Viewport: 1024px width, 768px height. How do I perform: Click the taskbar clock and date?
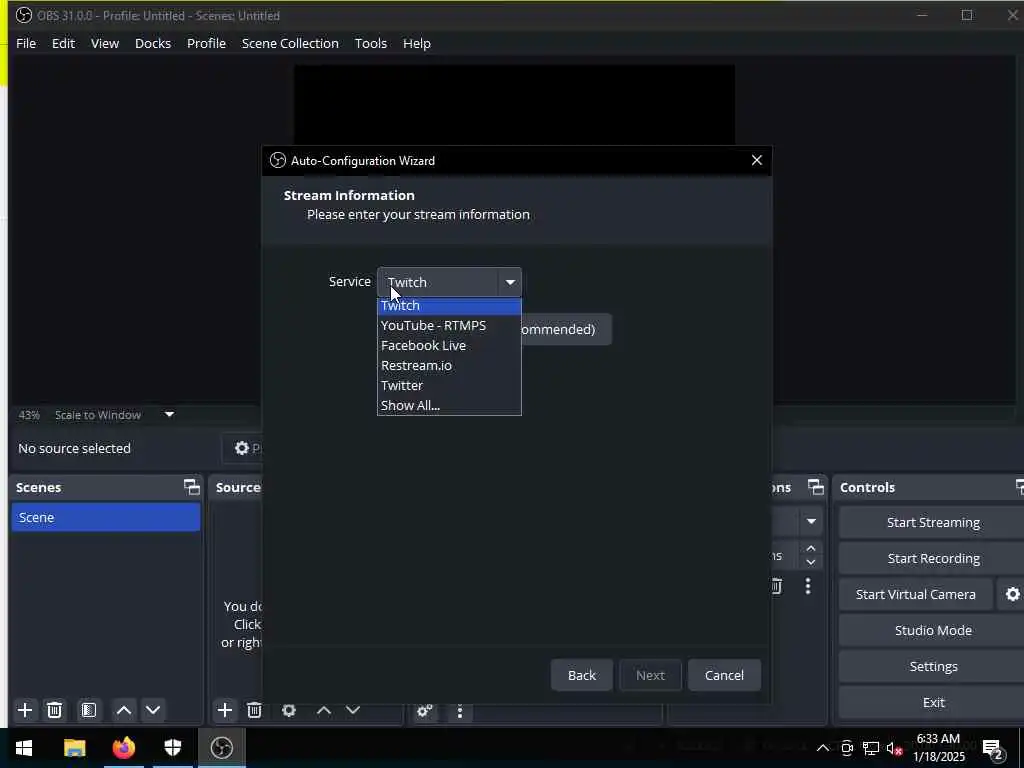click(938, 748)
